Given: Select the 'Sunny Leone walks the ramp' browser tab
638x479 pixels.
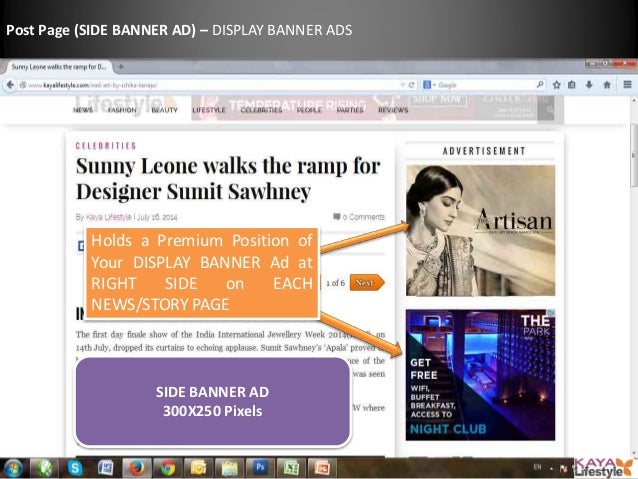Looking at the screenshot, I should 58,67.
